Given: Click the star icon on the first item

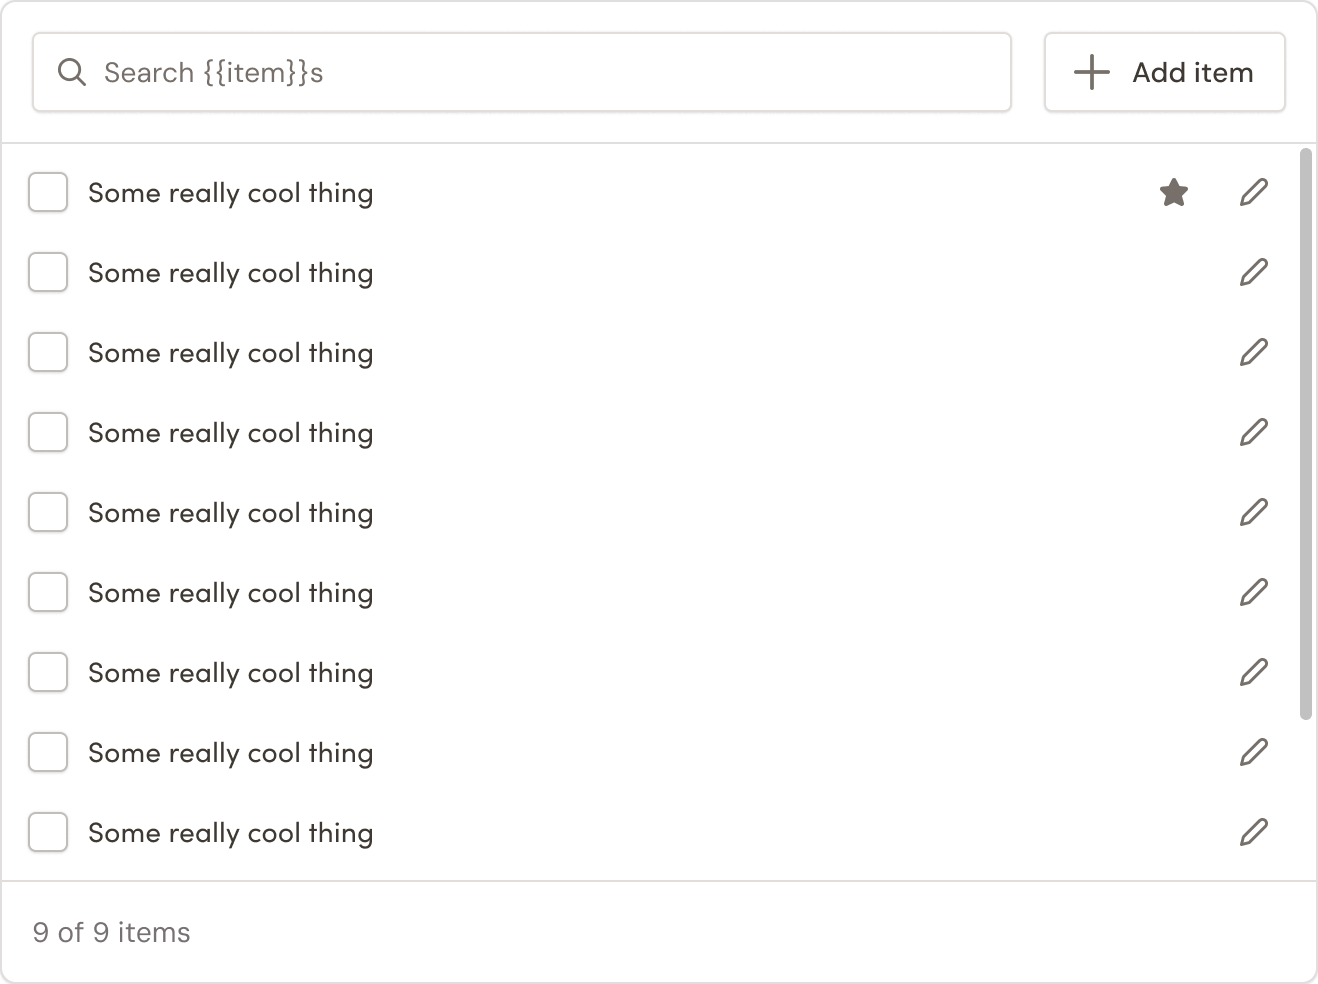Looking at the screenshot, I should pyautogui.click(x=1174, y=192).
